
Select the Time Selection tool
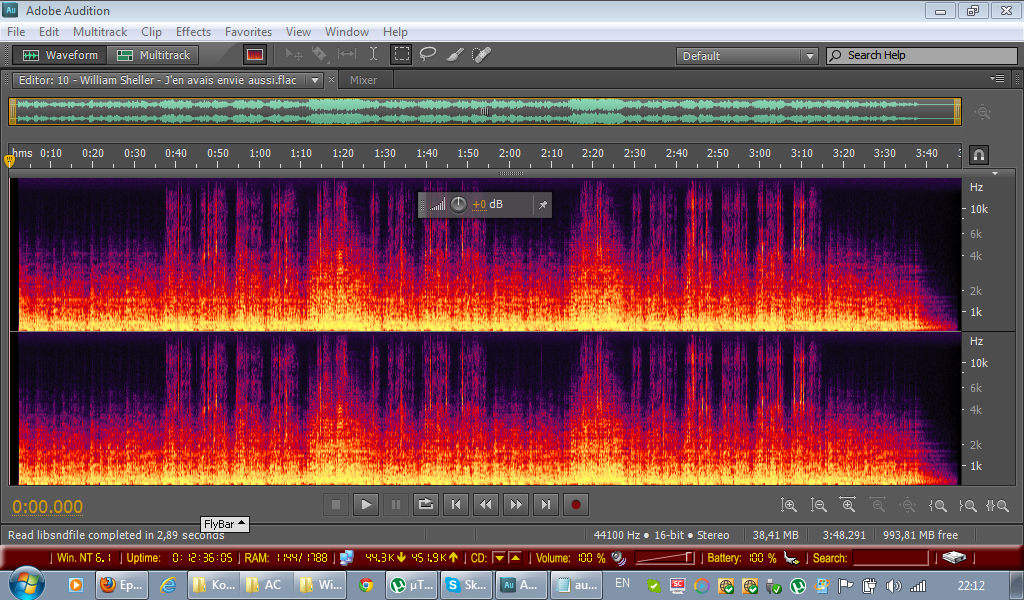373,55
